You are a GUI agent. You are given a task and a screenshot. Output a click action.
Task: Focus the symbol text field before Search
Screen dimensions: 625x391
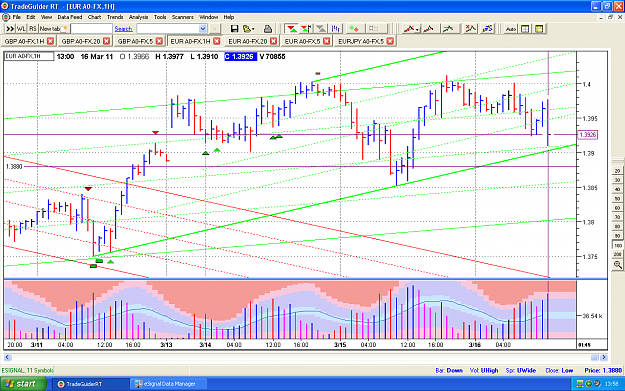[x=91, y=29]
